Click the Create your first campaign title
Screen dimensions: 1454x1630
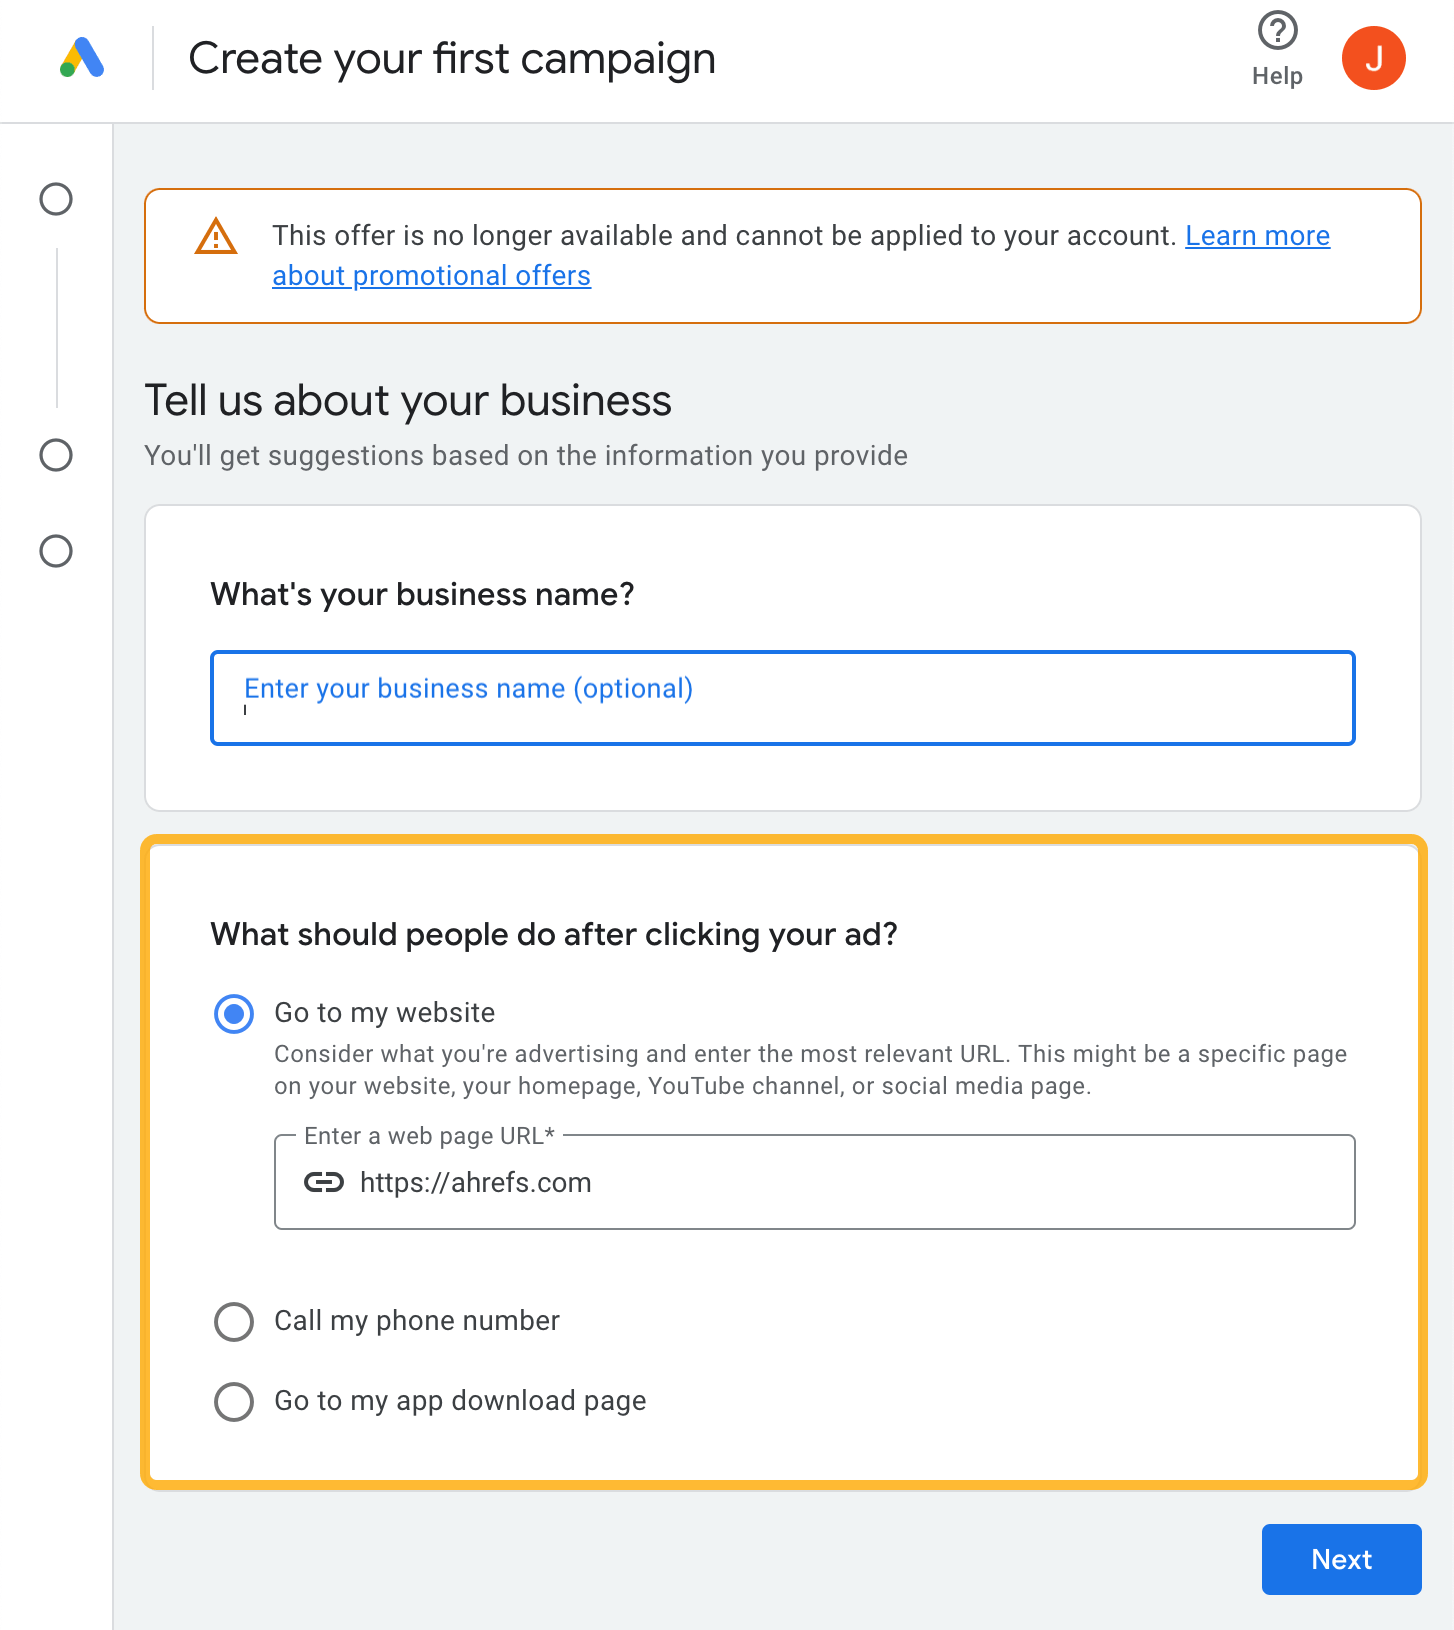[x=452, y=58]
